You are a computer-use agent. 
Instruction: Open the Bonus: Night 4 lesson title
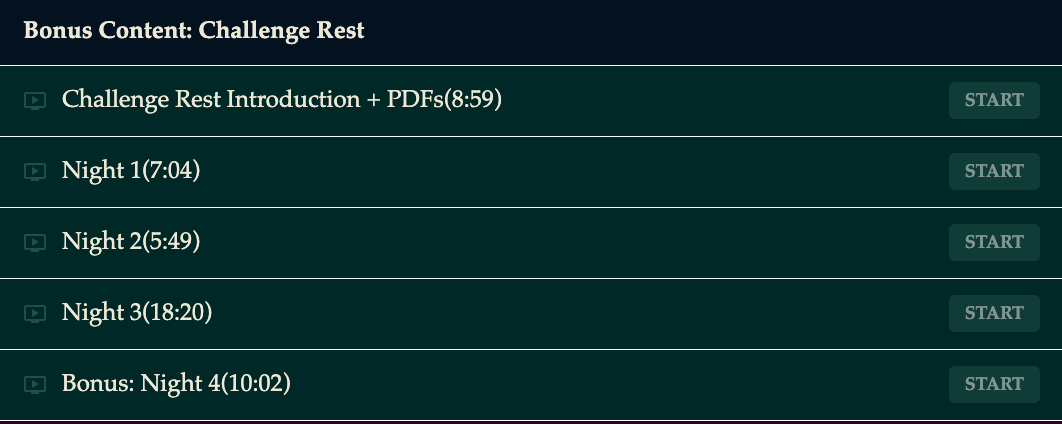pyautogui.click(x=176, y=384)
